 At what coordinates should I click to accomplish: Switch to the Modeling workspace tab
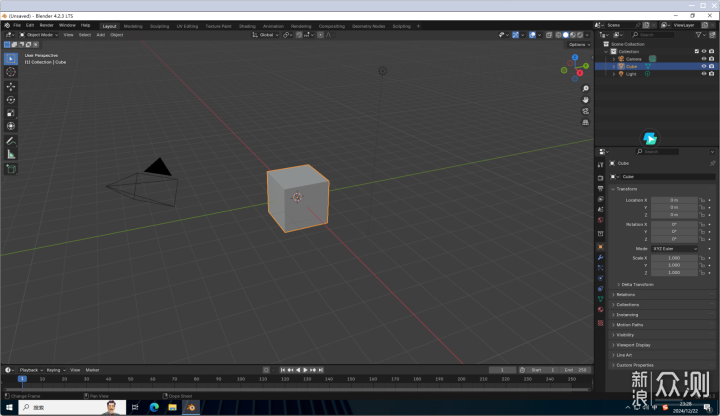pyautogui.click(x=133, y=26)
